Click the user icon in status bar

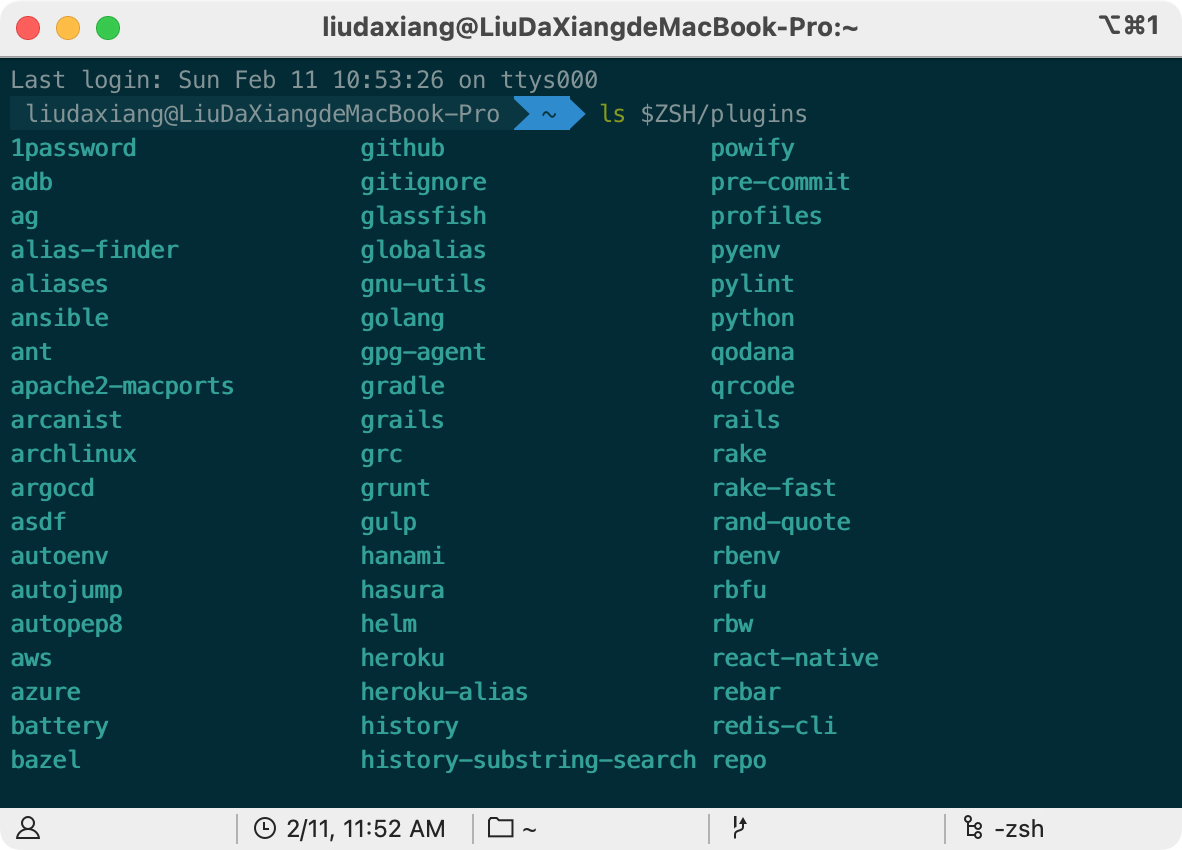(x=28, y=828)
